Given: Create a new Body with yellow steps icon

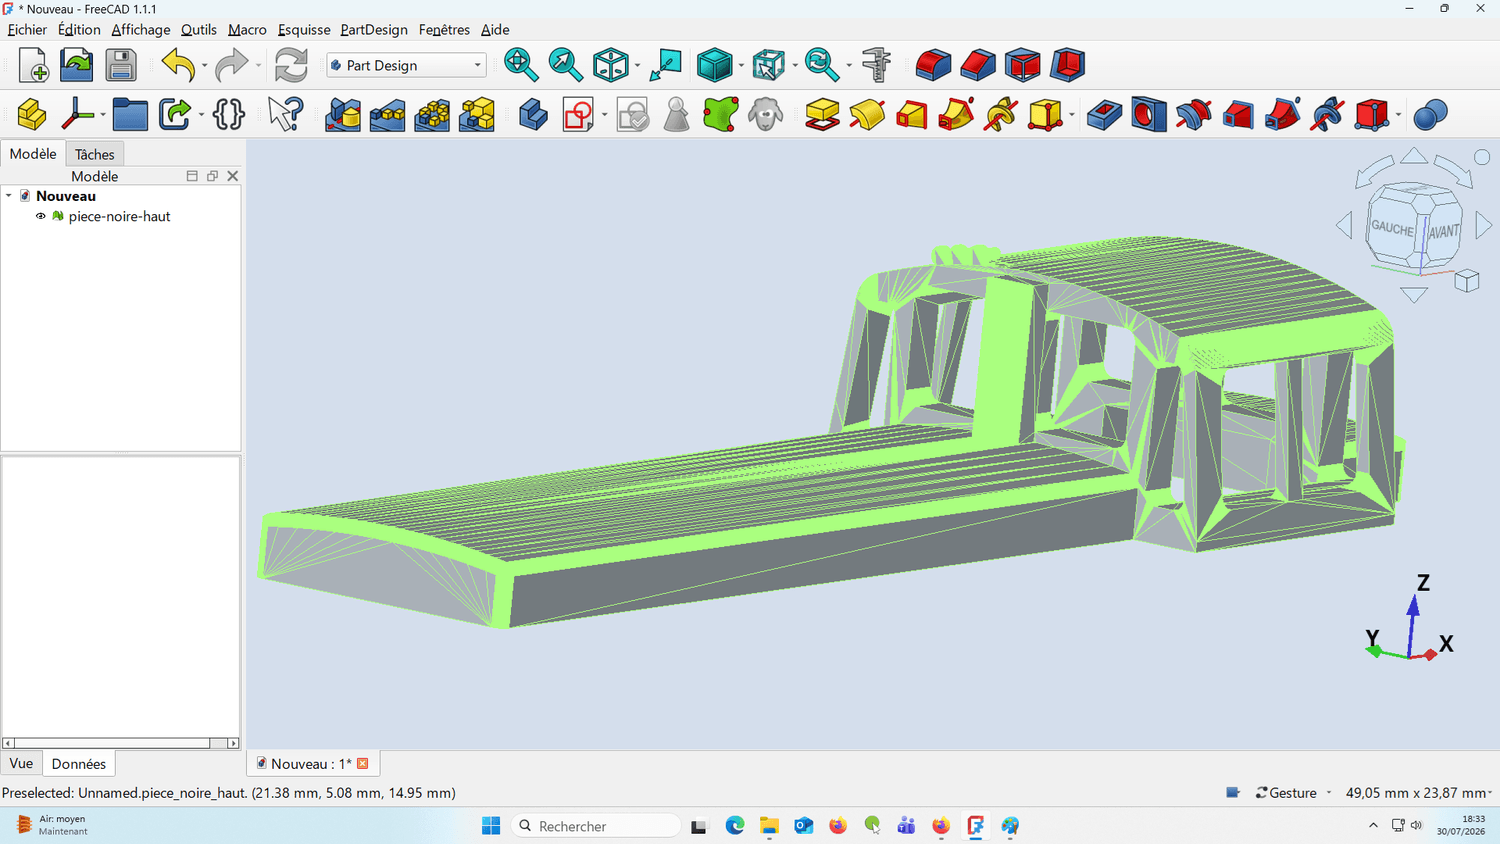Looking at the screenshot, I should pyautogui.click(x=32, y=115).
